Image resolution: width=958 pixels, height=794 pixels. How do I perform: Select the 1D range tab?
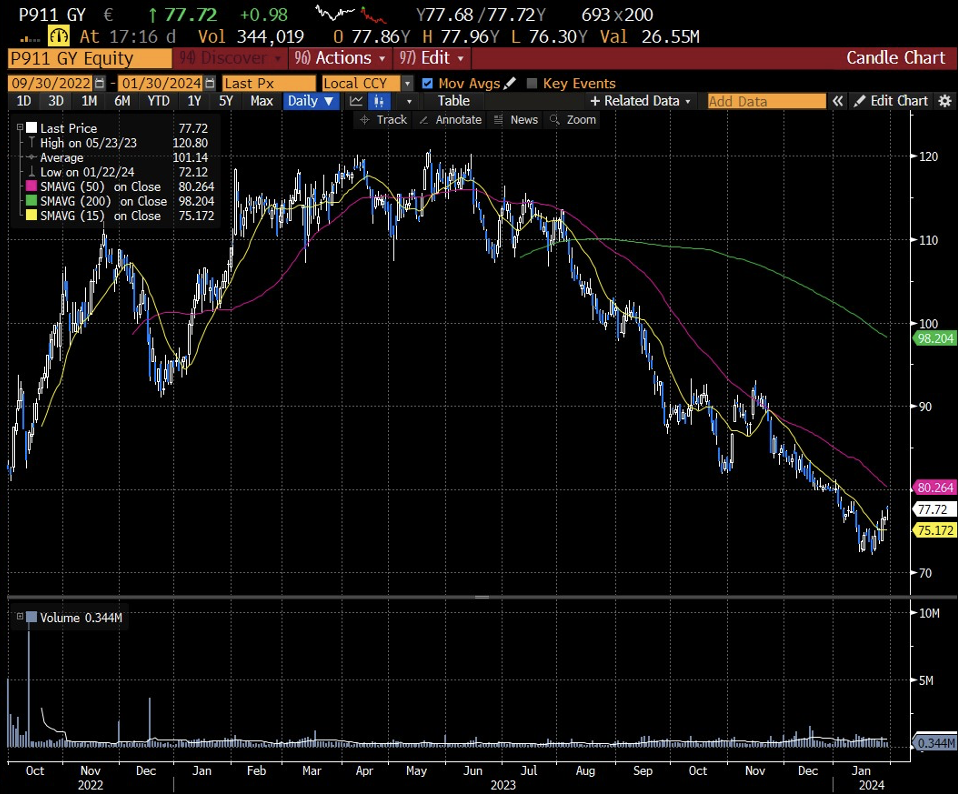(x=24, y=101)
